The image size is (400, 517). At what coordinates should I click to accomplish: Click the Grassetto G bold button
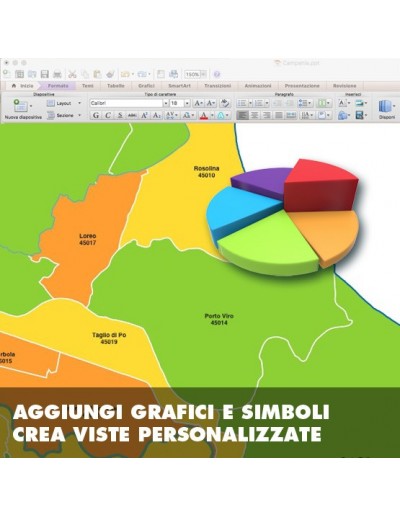click(96, 115)
